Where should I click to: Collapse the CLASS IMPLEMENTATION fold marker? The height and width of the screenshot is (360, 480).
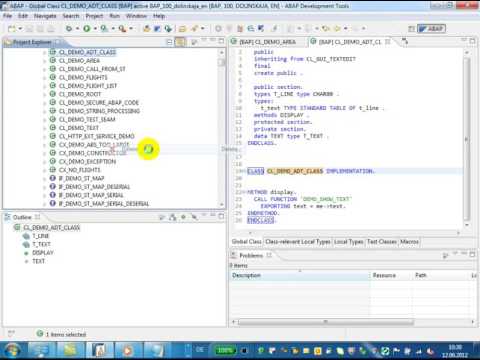(x=245, y=171)
